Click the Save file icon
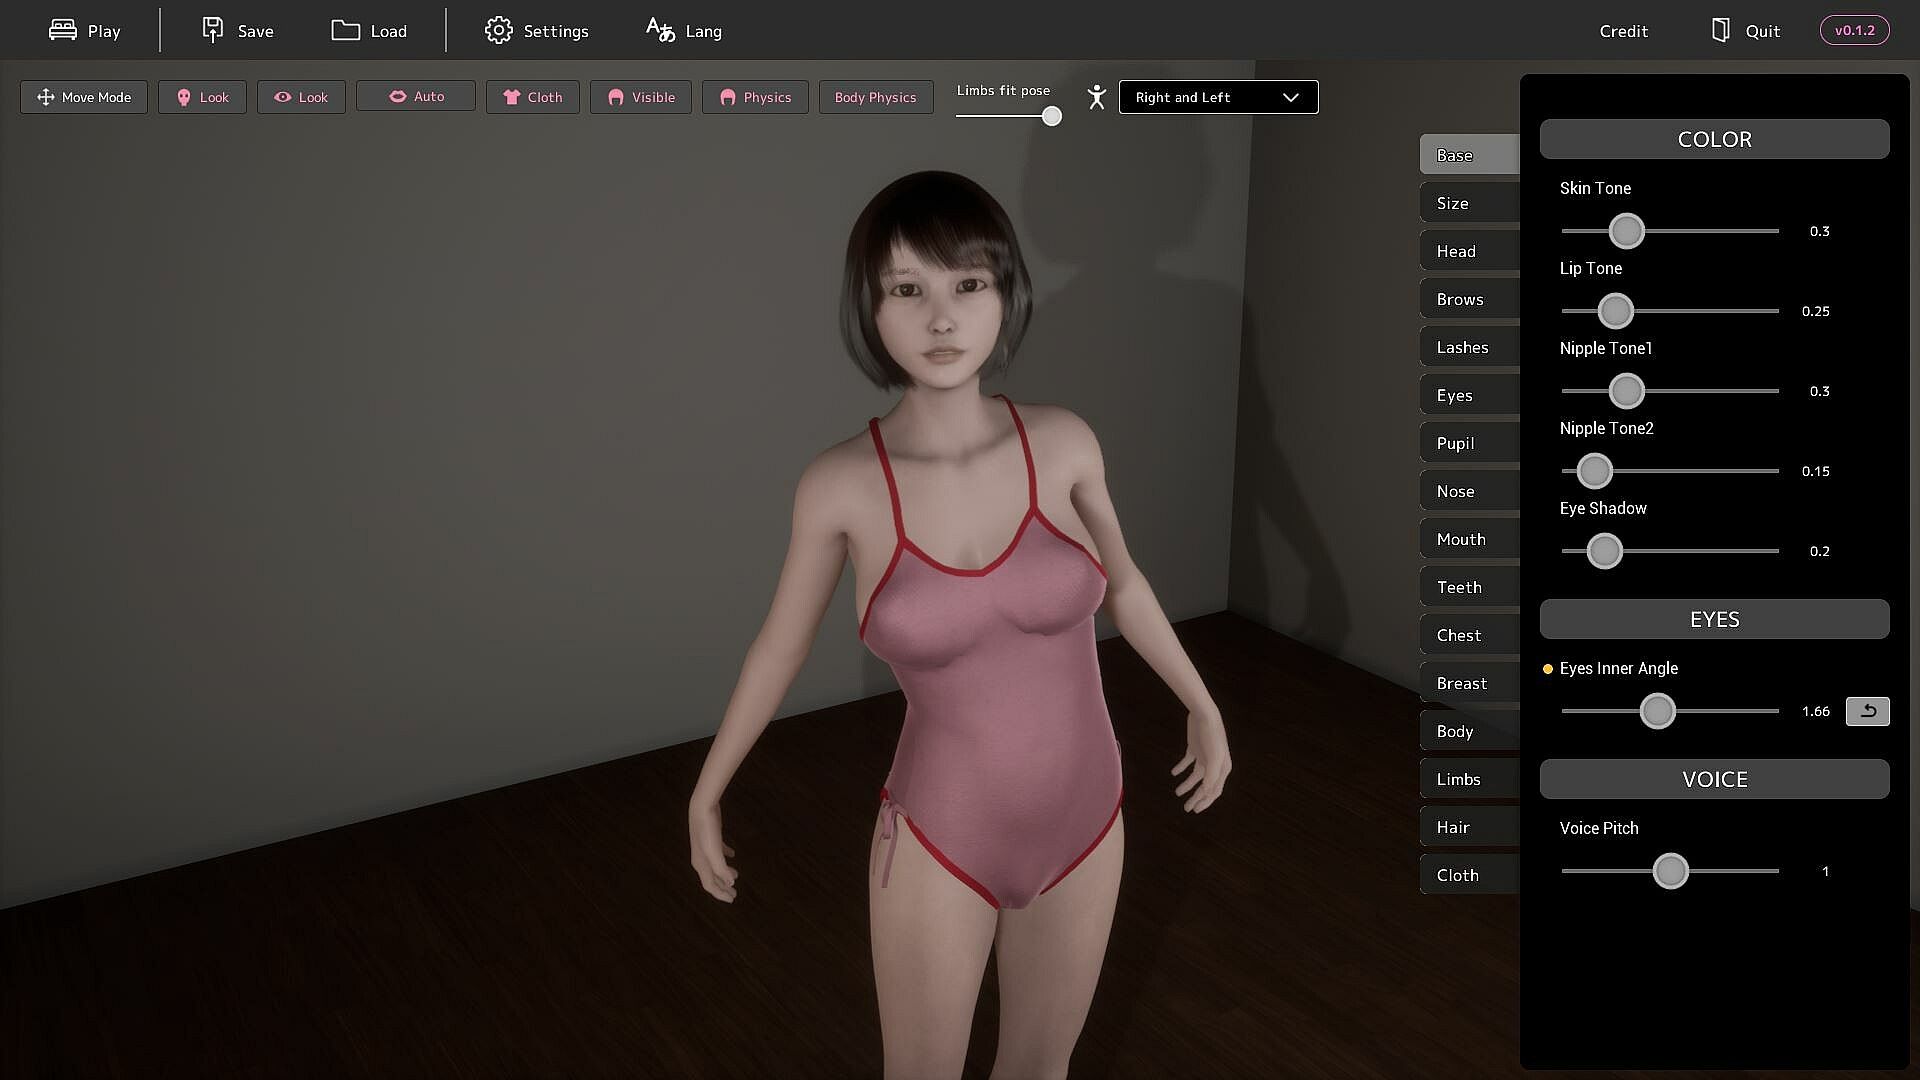The image size is (1920, 1080). [x=212, y=30]
